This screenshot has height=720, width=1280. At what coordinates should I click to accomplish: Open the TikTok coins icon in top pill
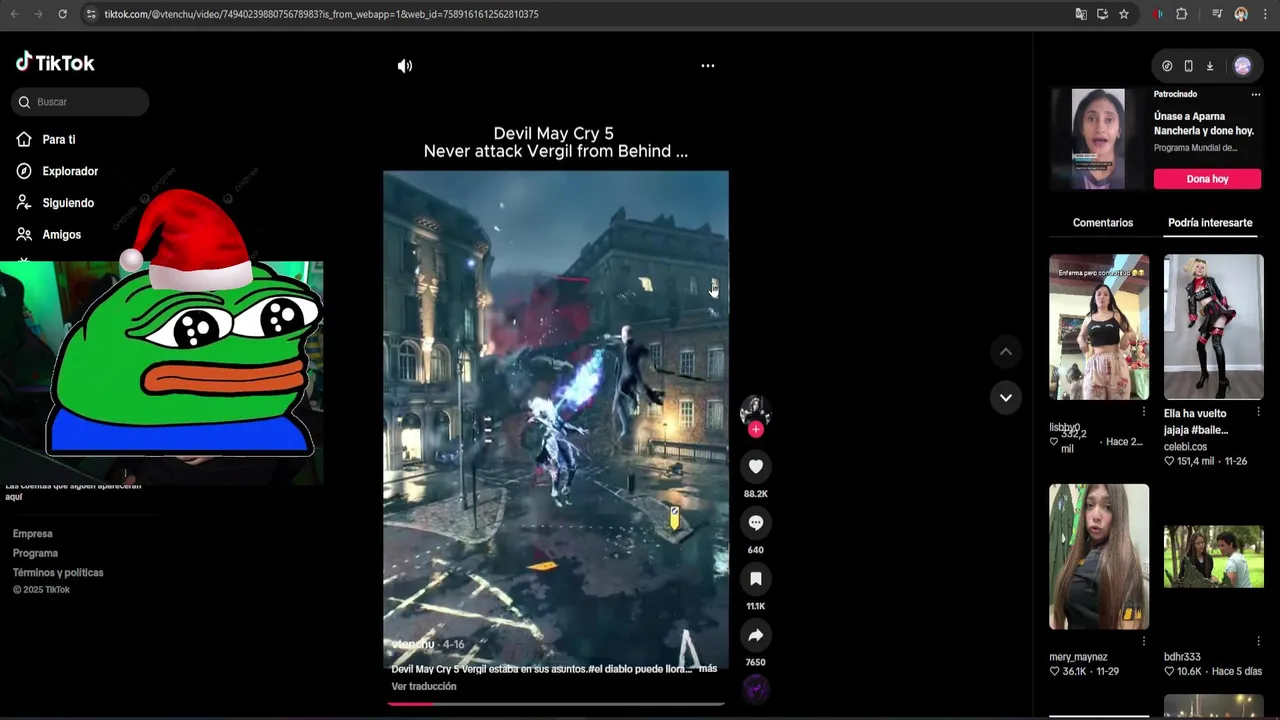point(1167,66)
